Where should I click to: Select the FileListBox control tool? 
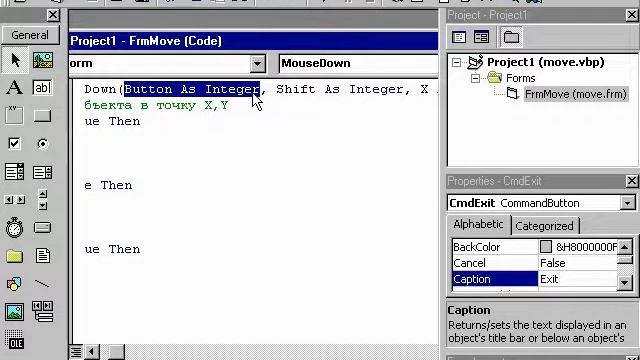pos(42,256)
